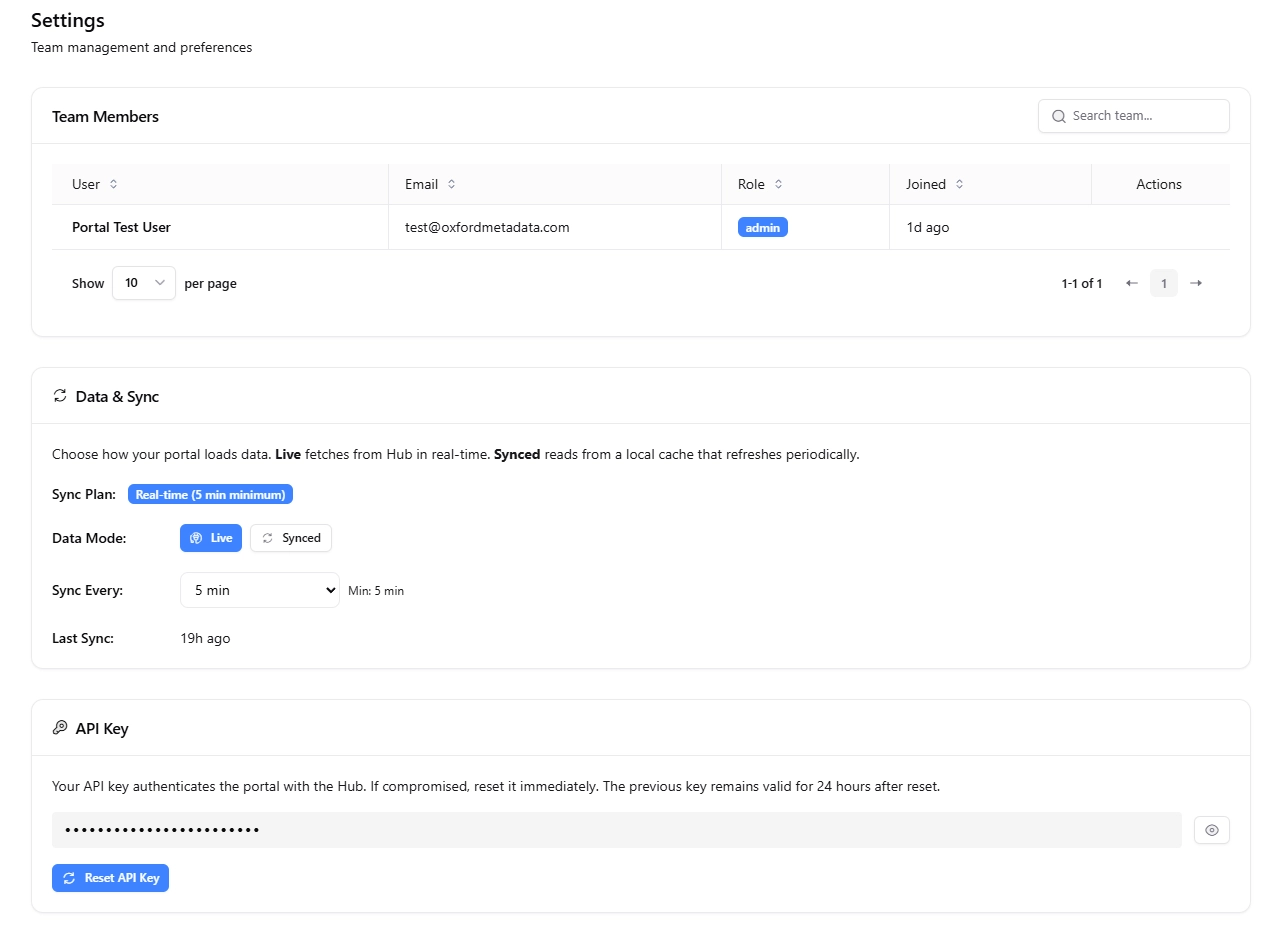This screenshot has height=942, width=1269.
Task: Click the right arrow pagination icon
Action: coord(1196,283)
